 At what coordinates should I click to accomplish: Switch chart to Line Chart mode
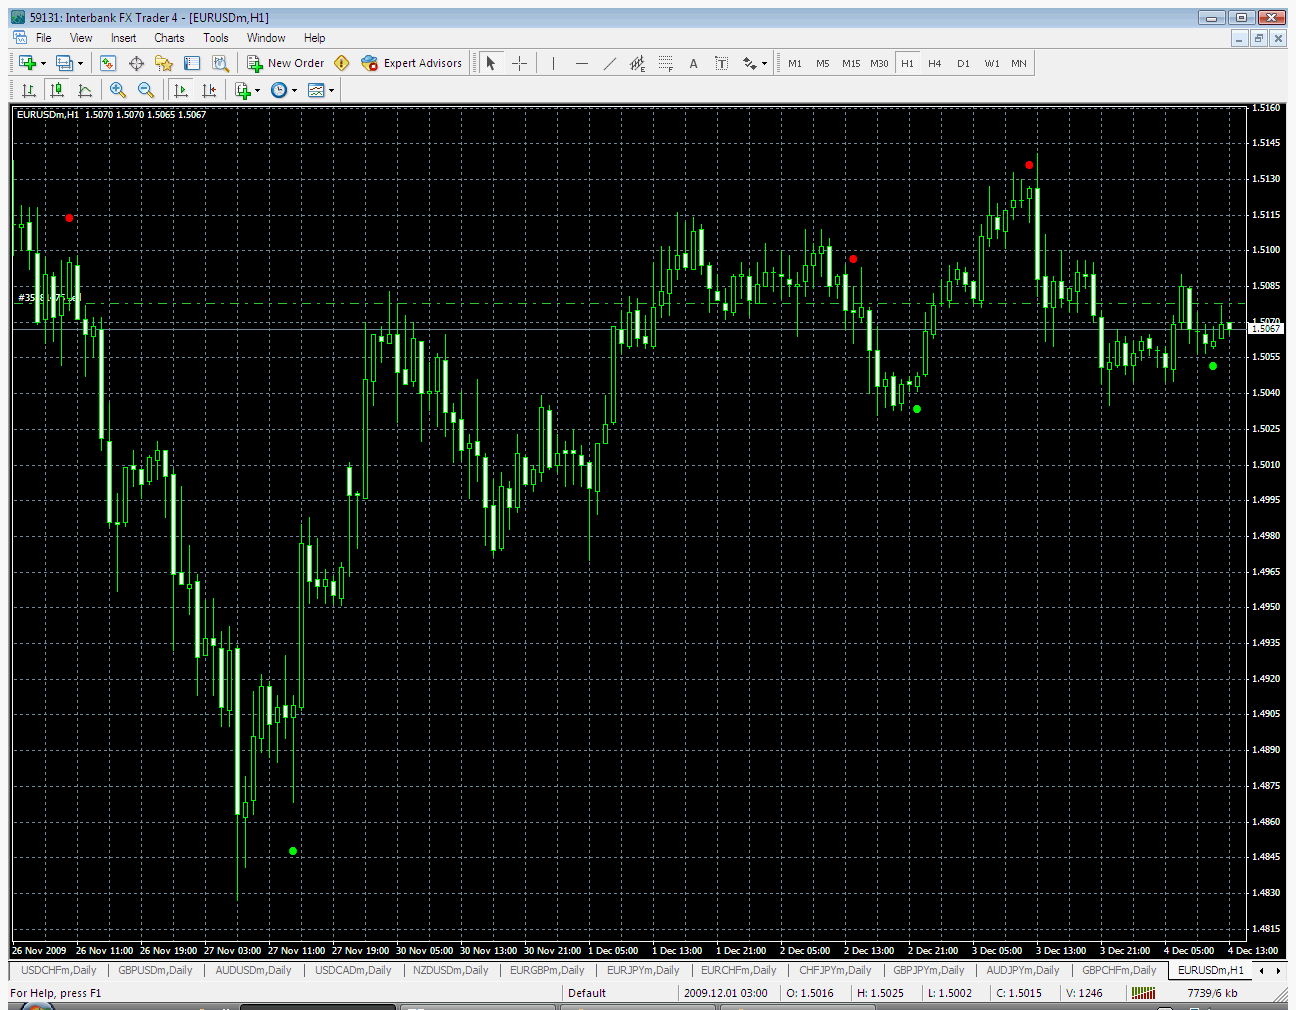85,90
